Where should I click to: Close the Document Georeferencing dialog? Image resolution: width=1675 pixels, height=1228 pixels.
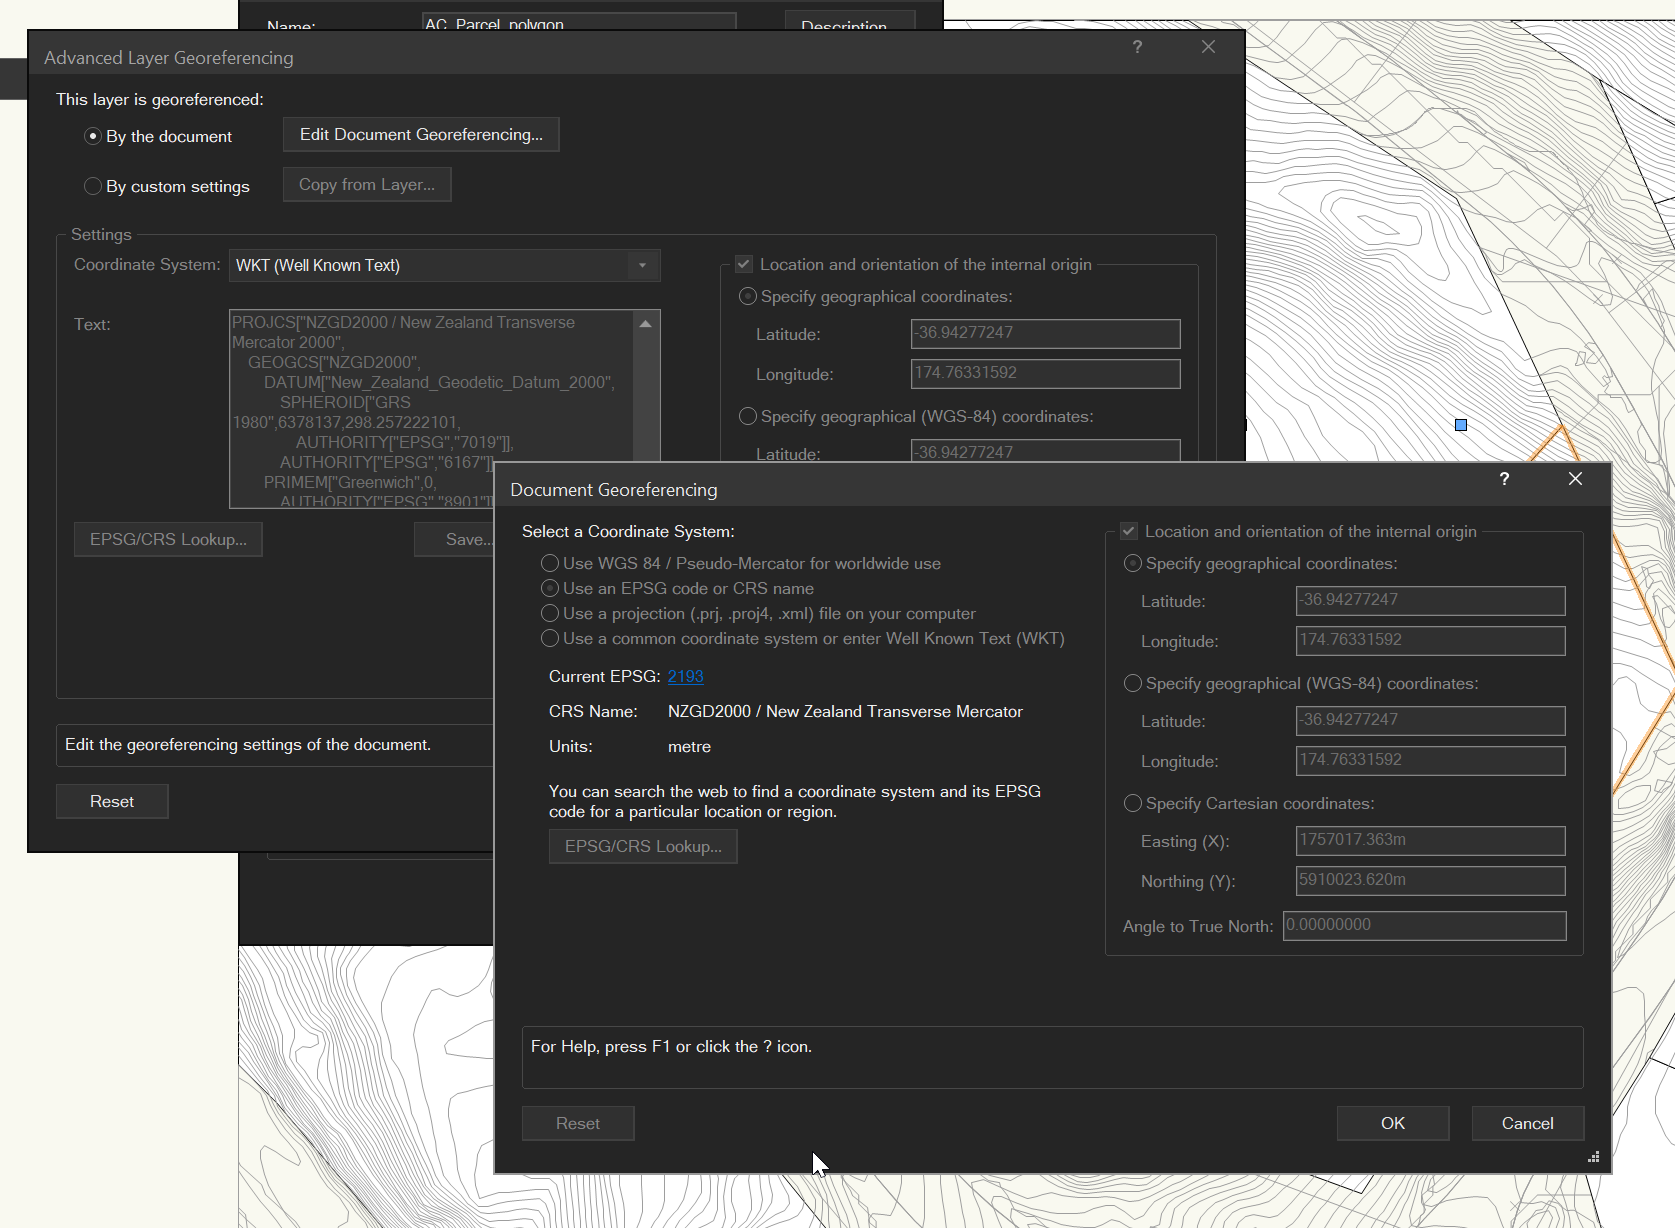click(1575, 479)
